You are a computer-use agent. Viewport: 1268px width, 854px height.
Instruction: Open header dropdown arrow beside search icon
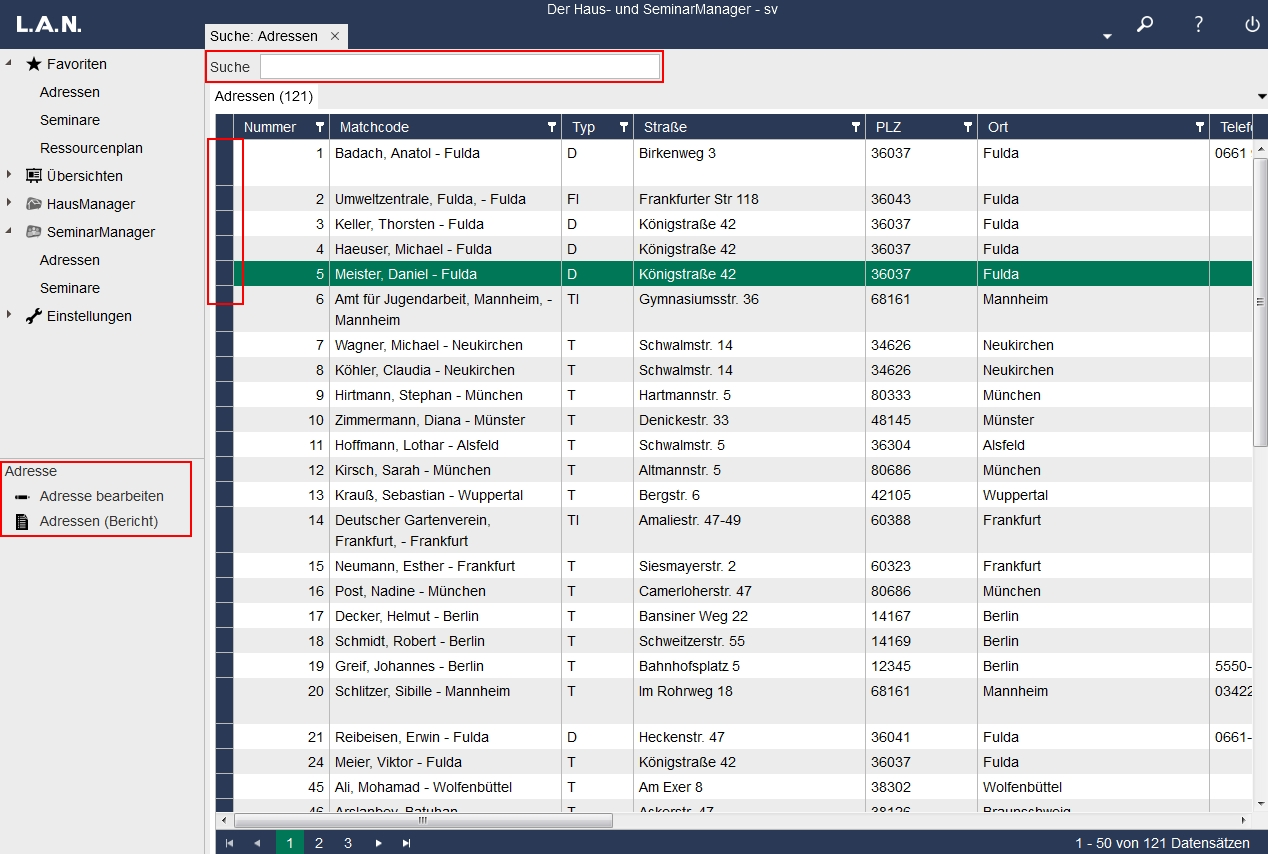[x=1107, y=37]
